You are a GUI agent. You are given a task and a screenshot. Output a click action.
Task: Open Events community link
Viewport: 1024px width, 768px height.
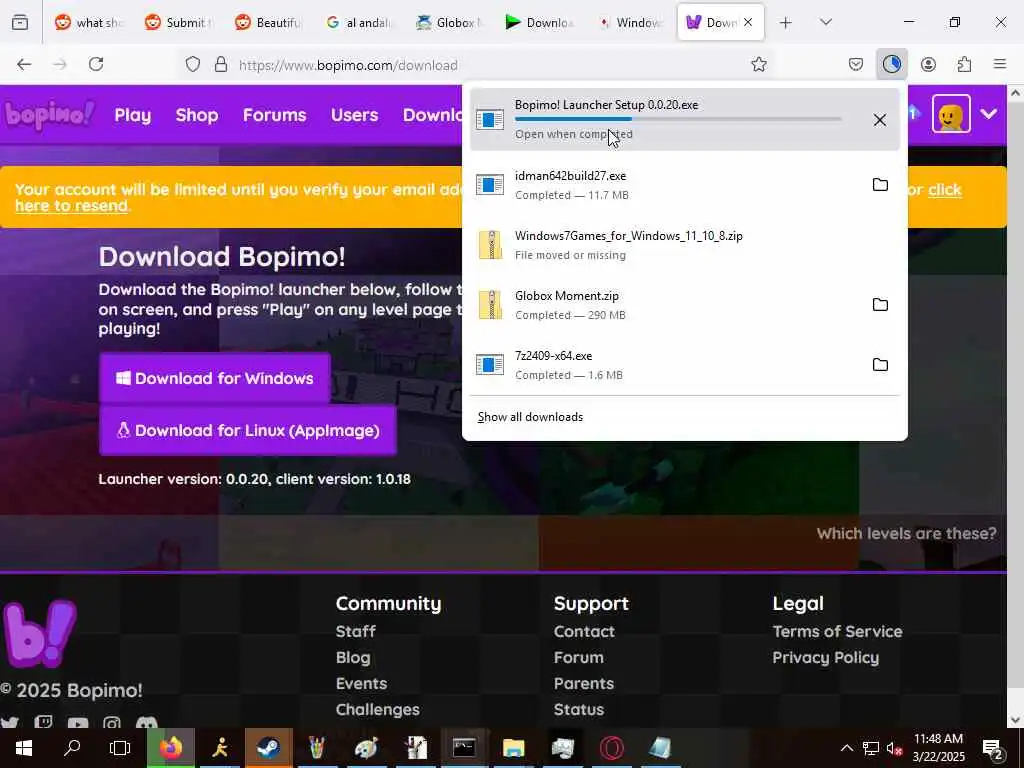pos(361,684)
